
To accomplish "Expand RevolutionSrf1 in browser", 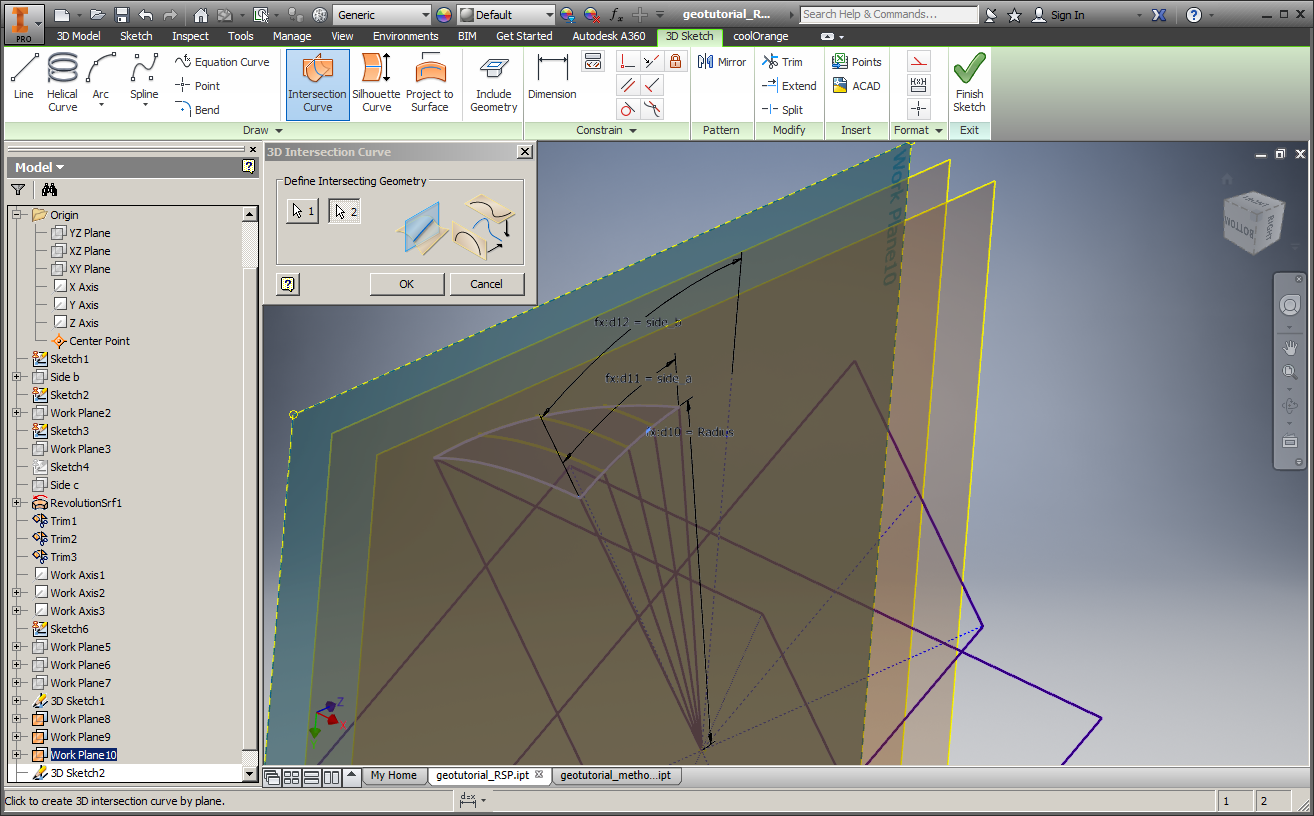I will click(x=17, y=503).
